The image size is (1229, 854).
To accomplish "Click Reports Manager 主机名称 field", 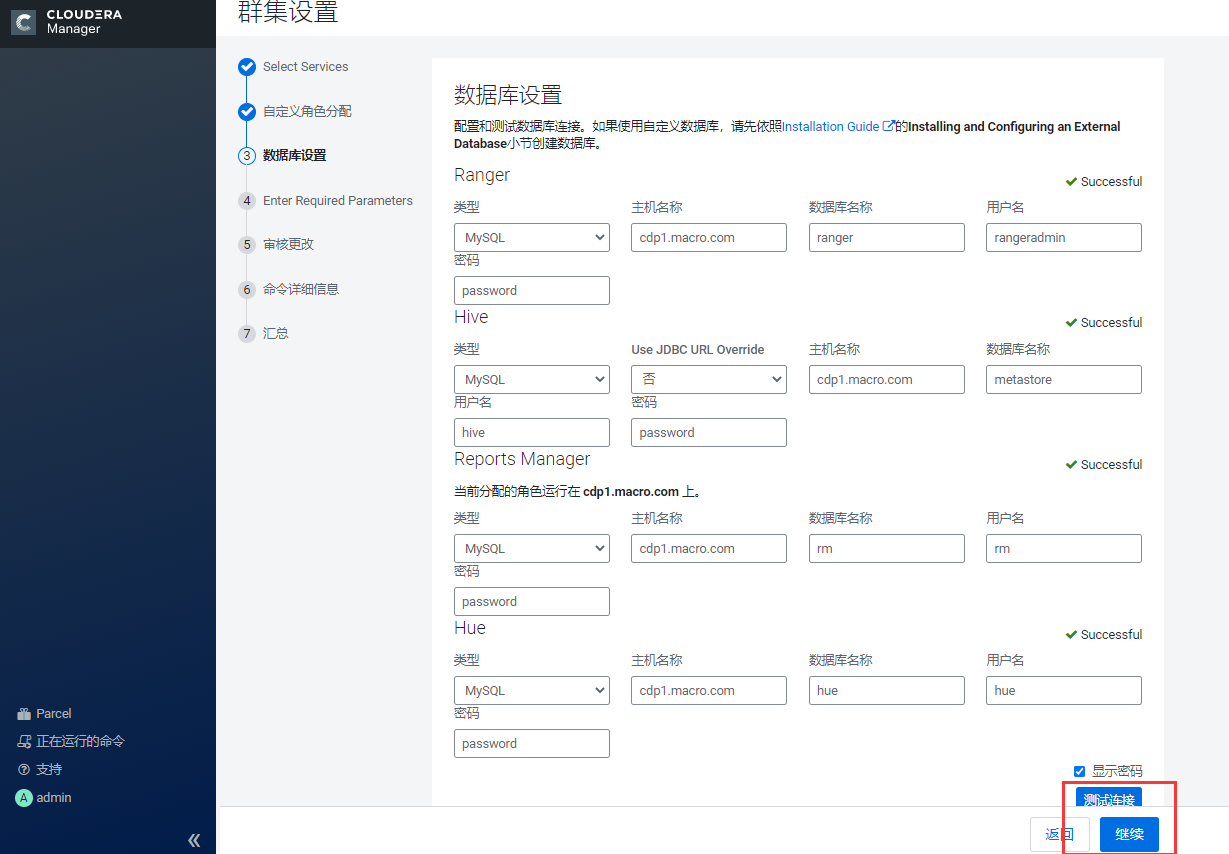I will tap(709, 548).
